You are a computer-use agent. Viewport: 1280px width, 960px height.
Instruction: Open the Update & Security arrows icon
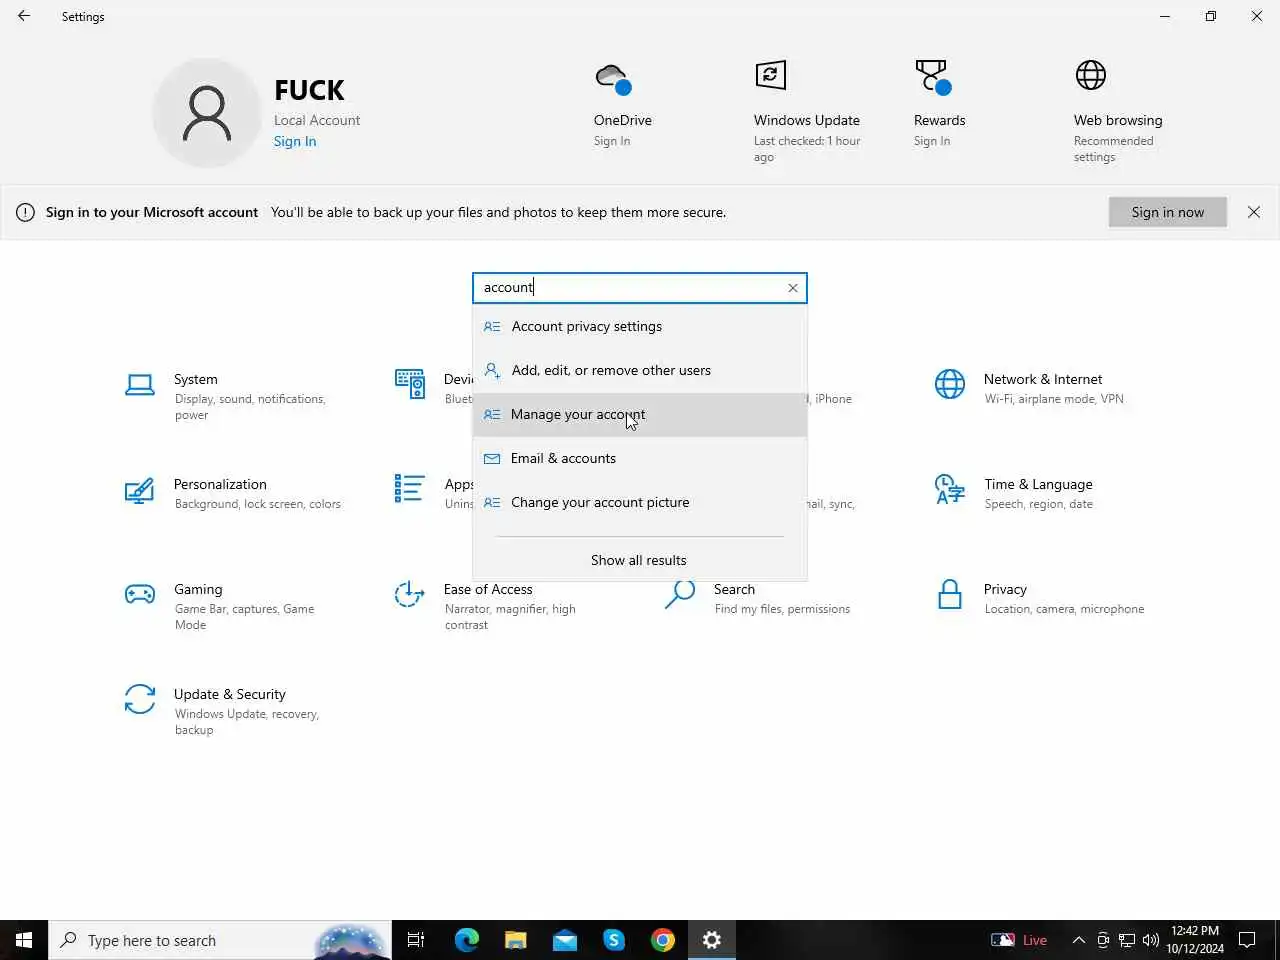click(140, 700)
